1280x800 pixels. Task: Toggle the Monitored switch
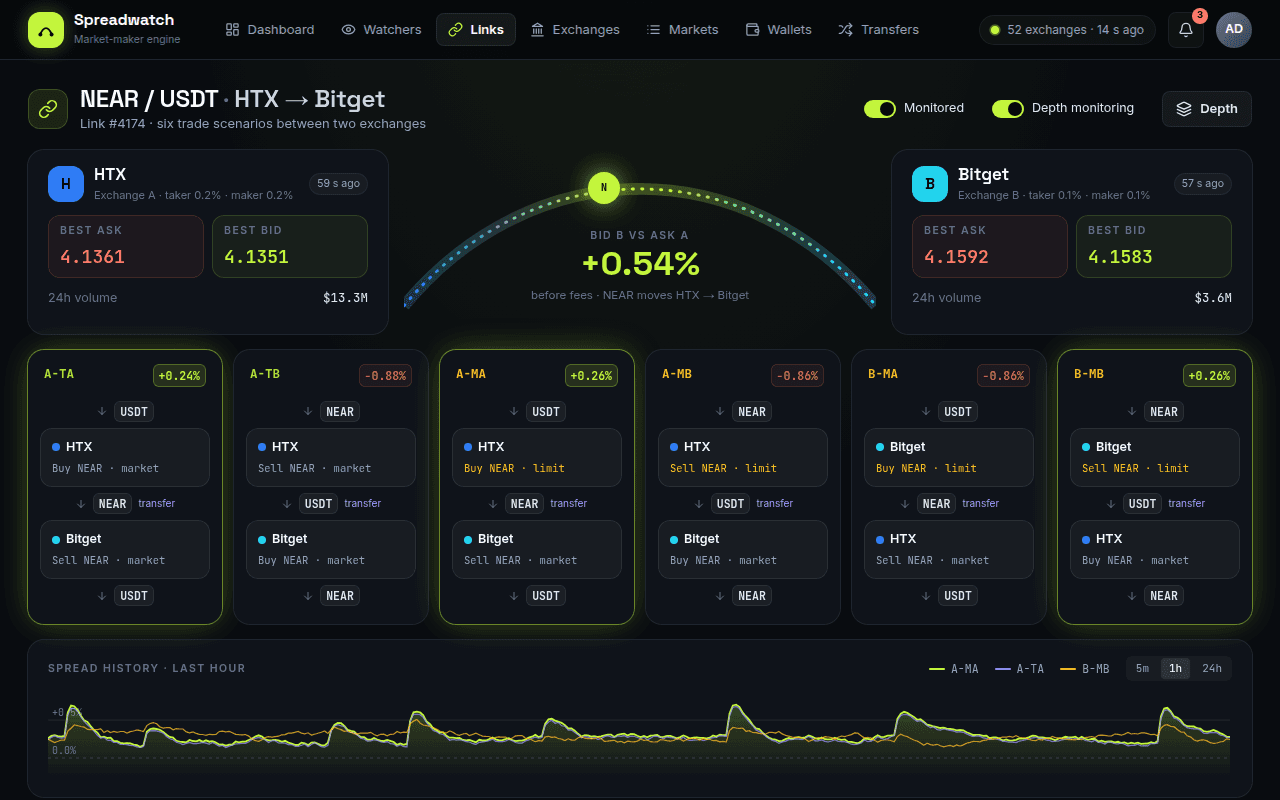click(880, 109)
